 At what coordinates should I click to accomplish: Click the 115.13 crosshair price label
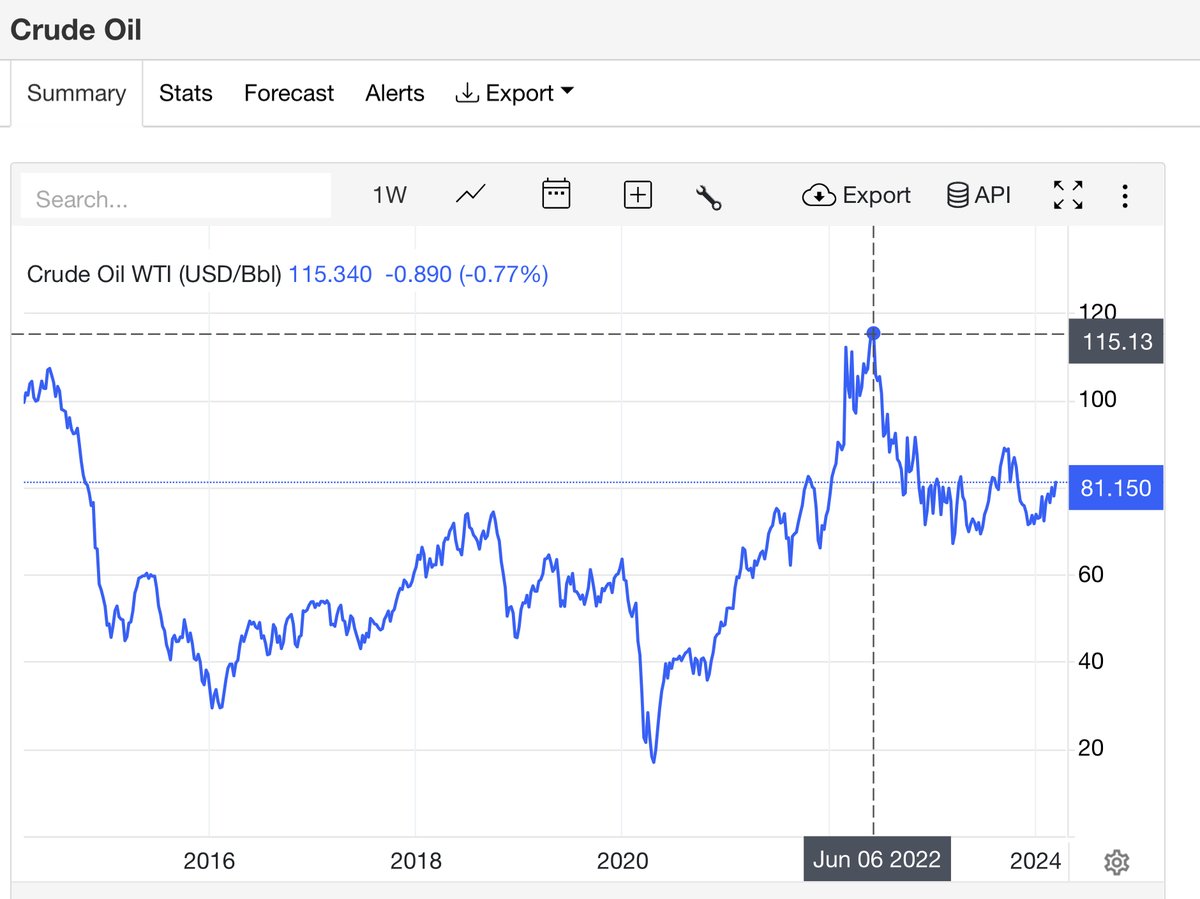[x=1117, y=342]
